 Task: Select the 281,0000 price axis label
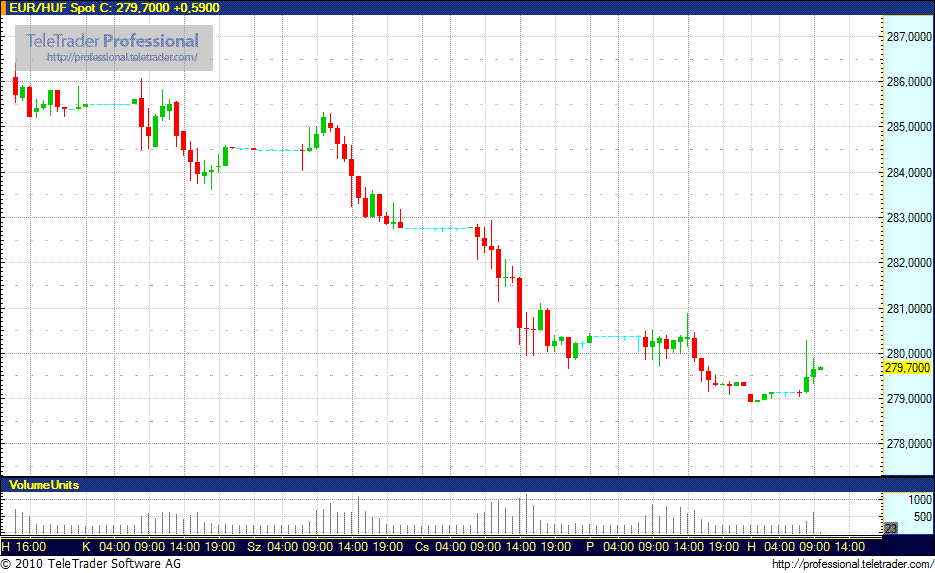point(909,308)
